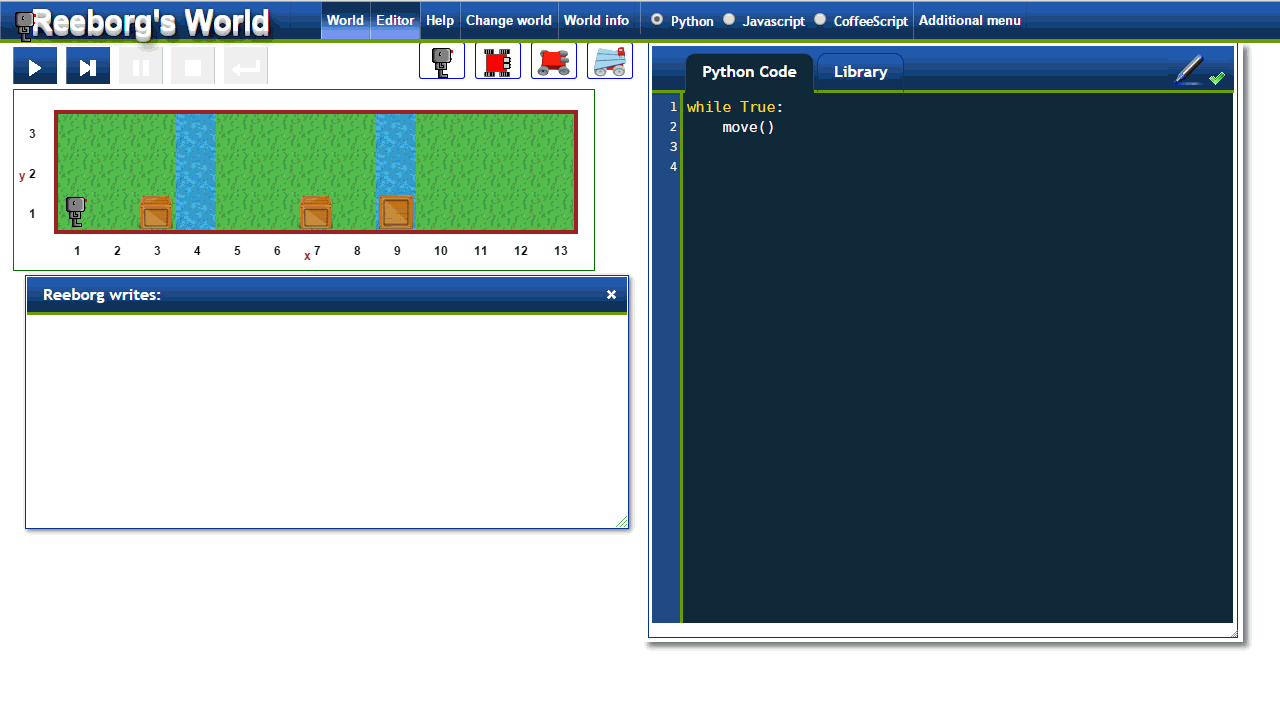Viewport: 1280px width, 720px height.
Task: Open the Editor menu item
Action: pos(395,20)
